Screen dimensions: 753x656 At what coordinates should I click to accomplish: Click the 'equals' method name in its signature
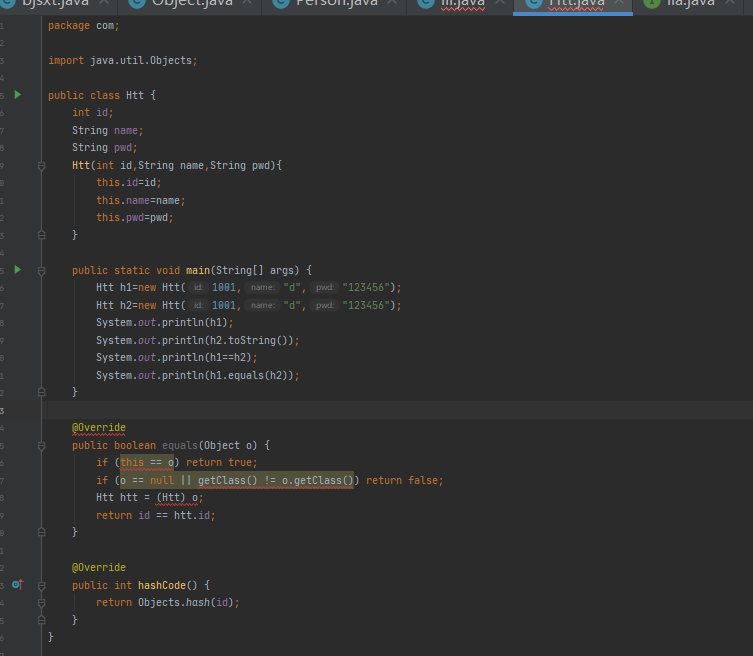click(180, 445)
